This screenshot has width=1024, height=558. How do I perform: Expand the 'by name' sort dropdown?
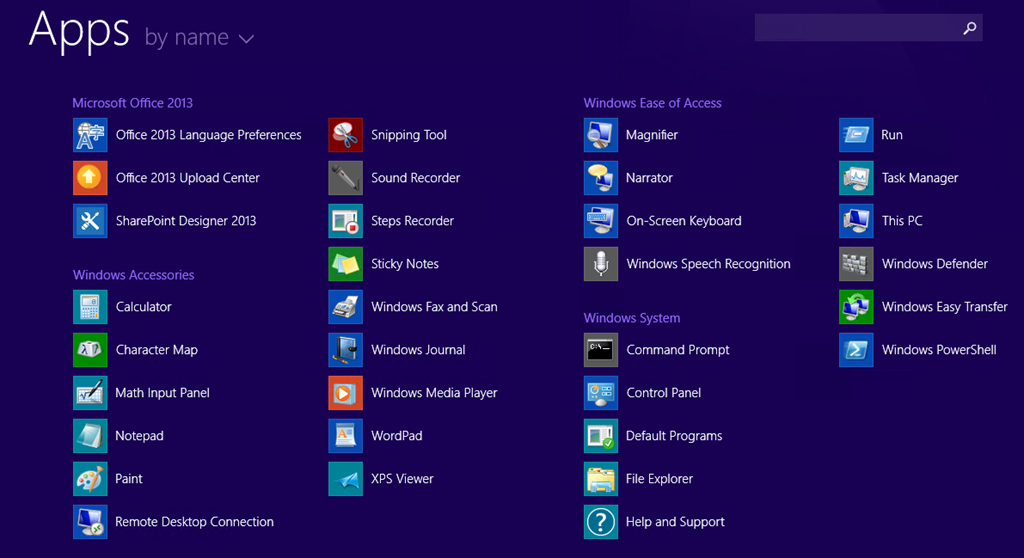(199, 37)
